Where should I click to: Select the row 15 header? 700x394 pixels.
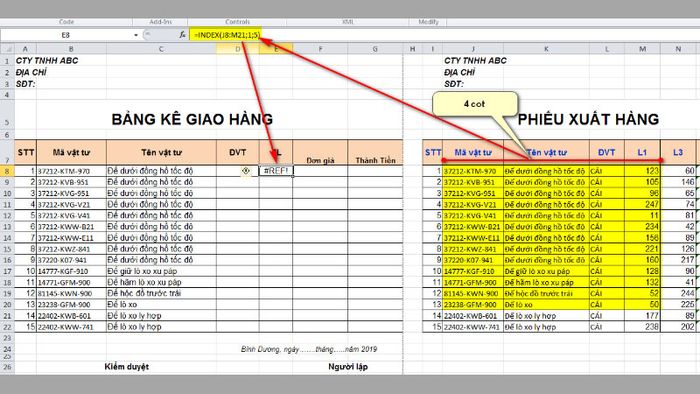point(7,249)
